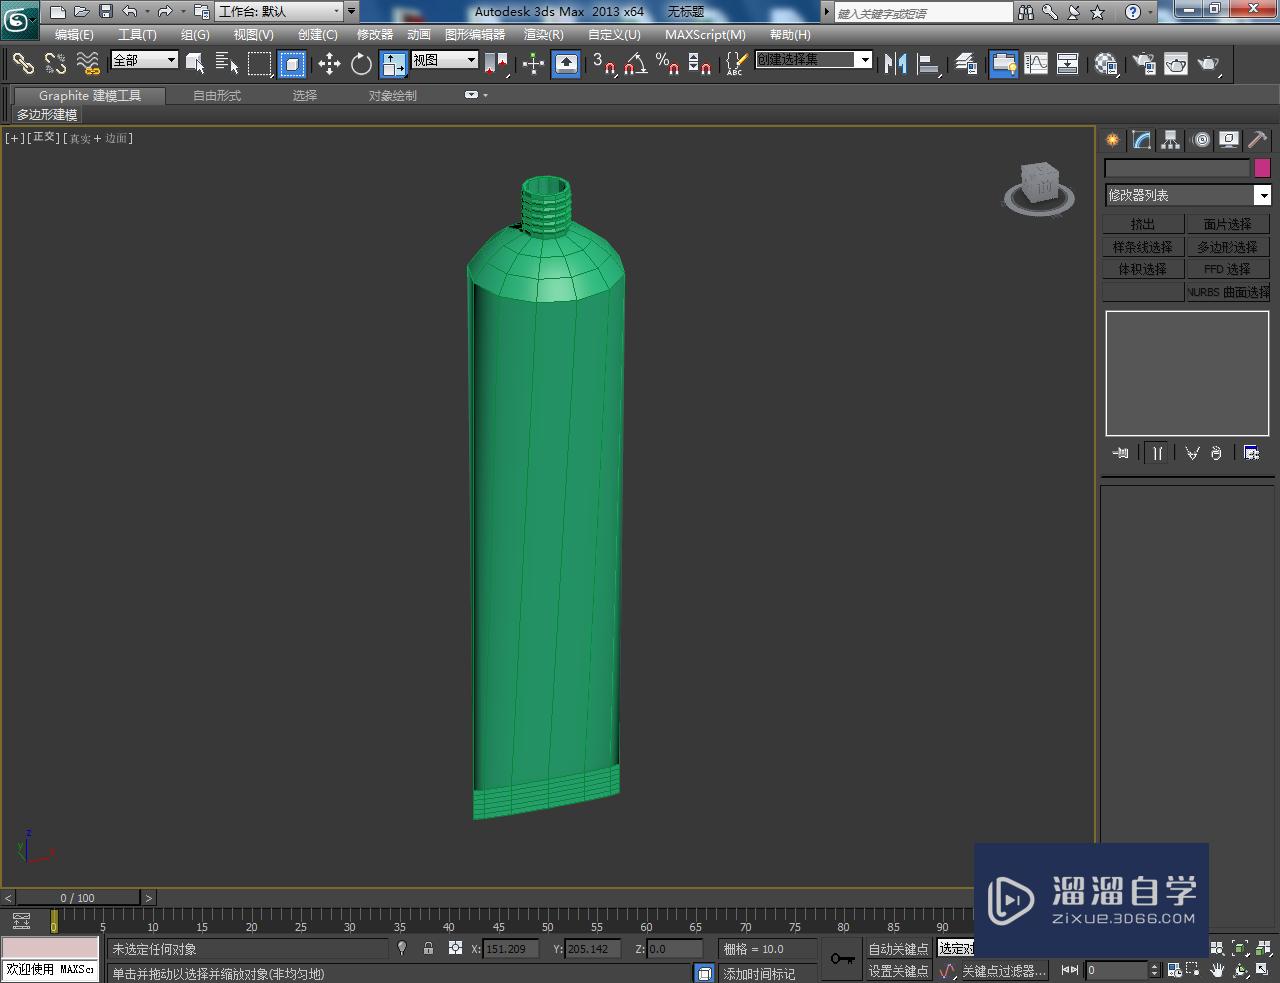Switch to the Modify command panel tab
Image resolution: width=1280 pixels, height=983 pixels.
pyautogui.click(x=1141, y=140)
